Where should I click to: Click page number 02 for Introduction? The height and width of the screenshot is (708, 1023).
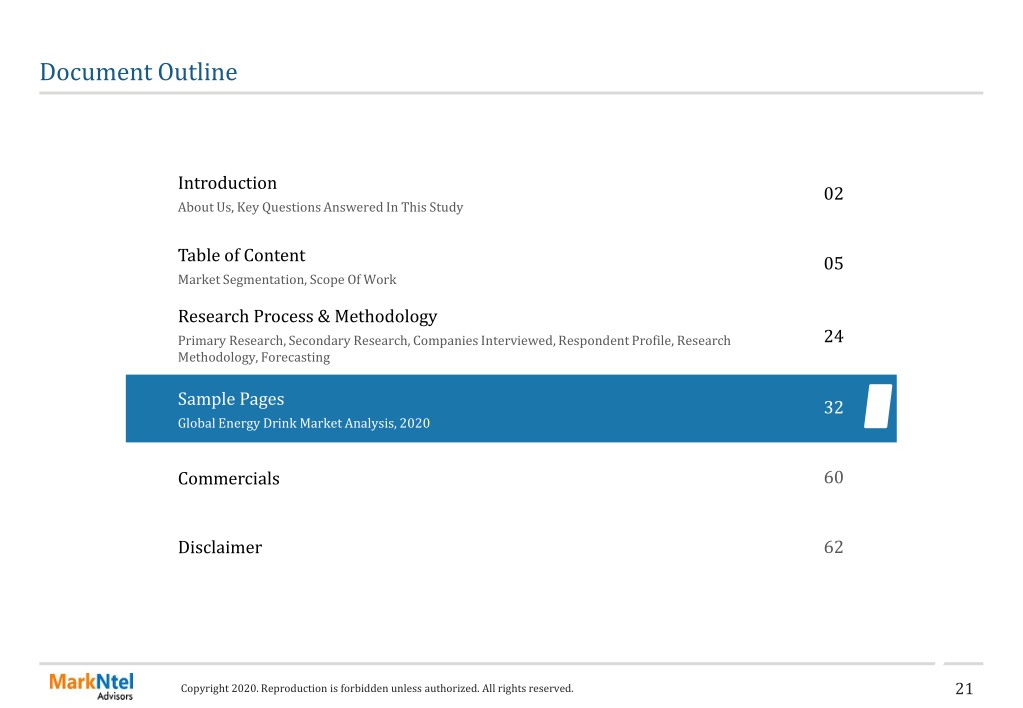(833, 194)
